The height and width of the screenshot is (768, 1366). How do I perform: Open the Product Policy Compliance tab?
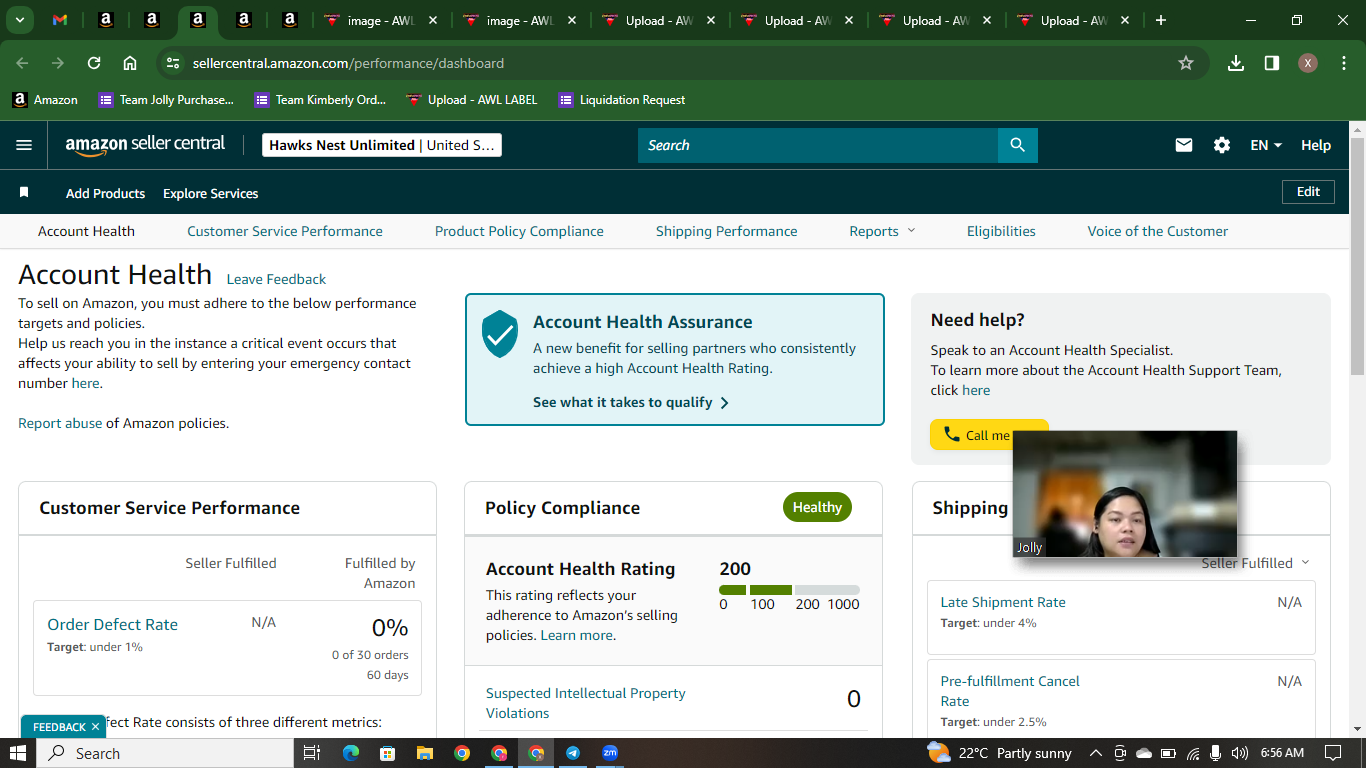pos(519,231)
